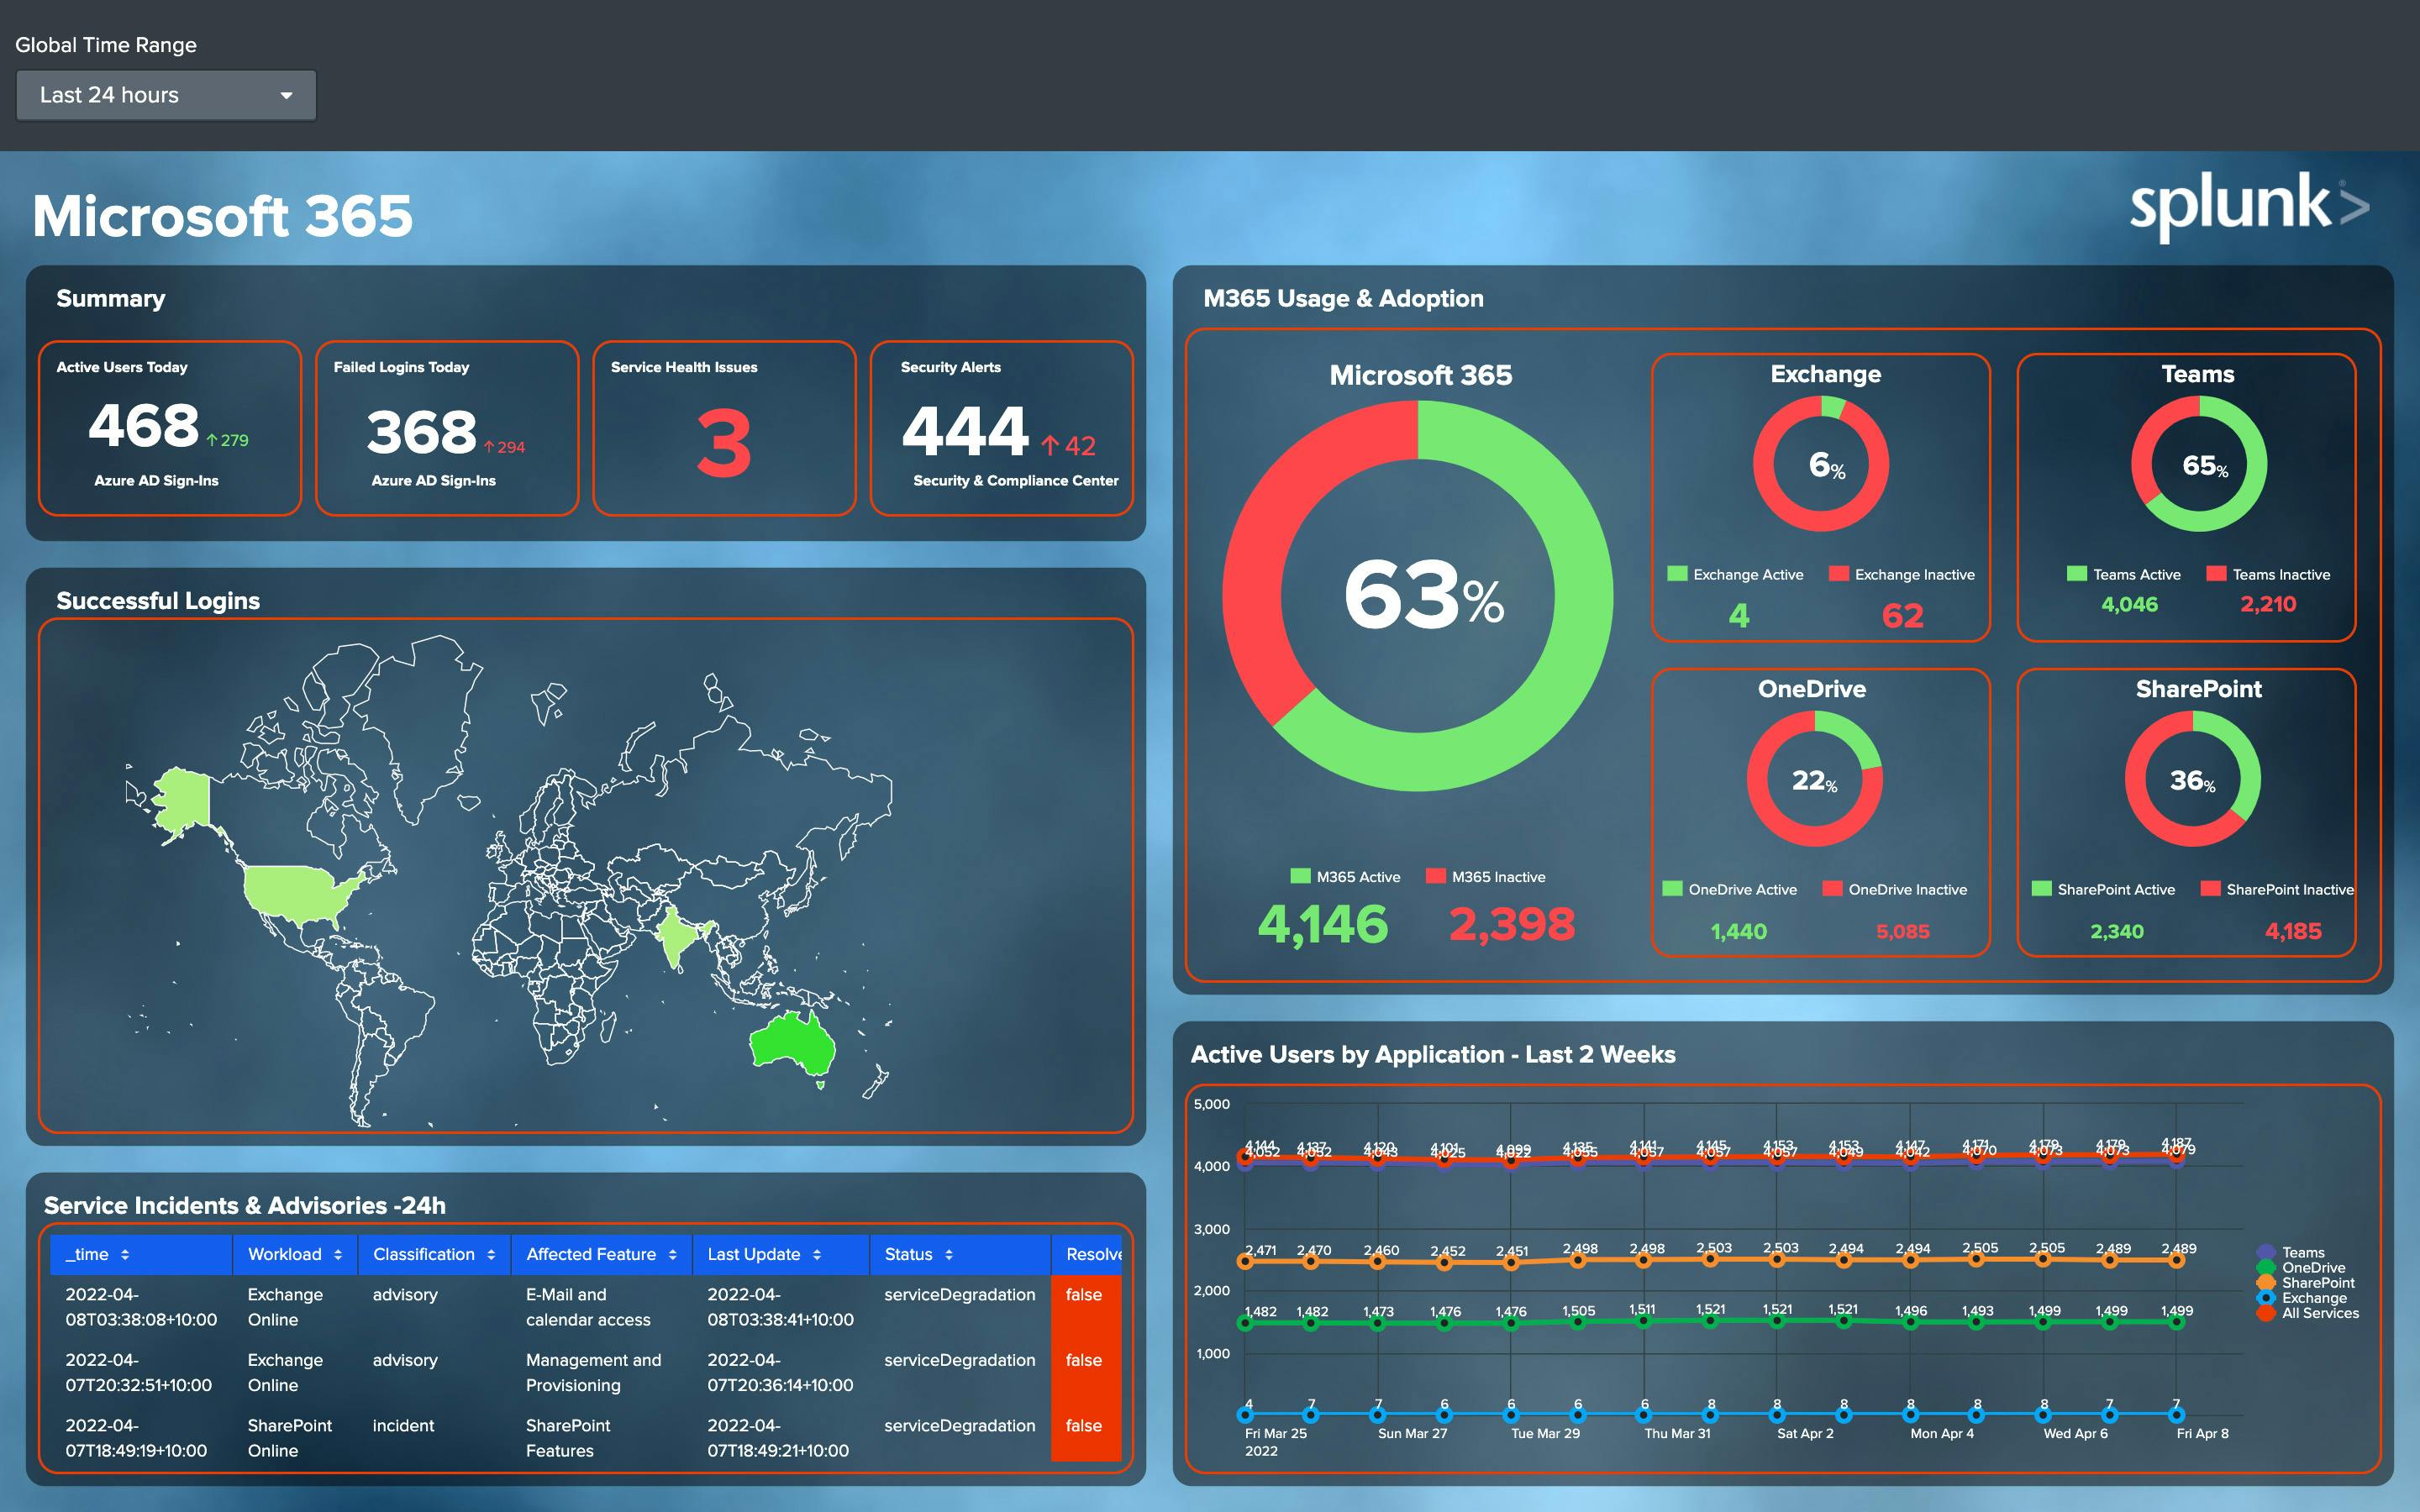Toggle Exchange series in line chart legend
This screenshot has width=2420, height=1512.
click(x=2302, y=1298)
